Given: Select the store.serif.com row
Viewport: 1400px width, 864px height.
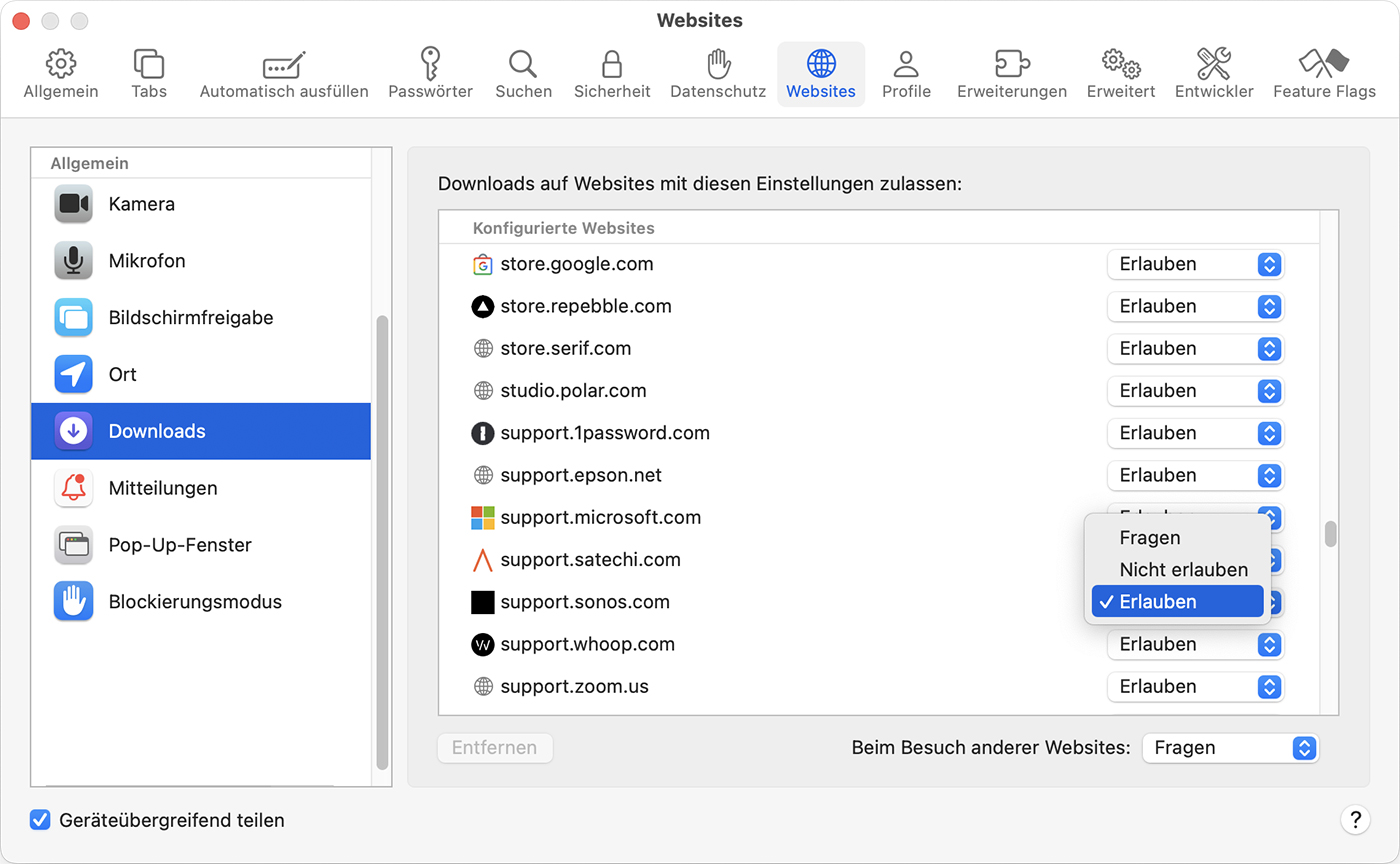Looking at the screenshot, I should coord(880,349).
